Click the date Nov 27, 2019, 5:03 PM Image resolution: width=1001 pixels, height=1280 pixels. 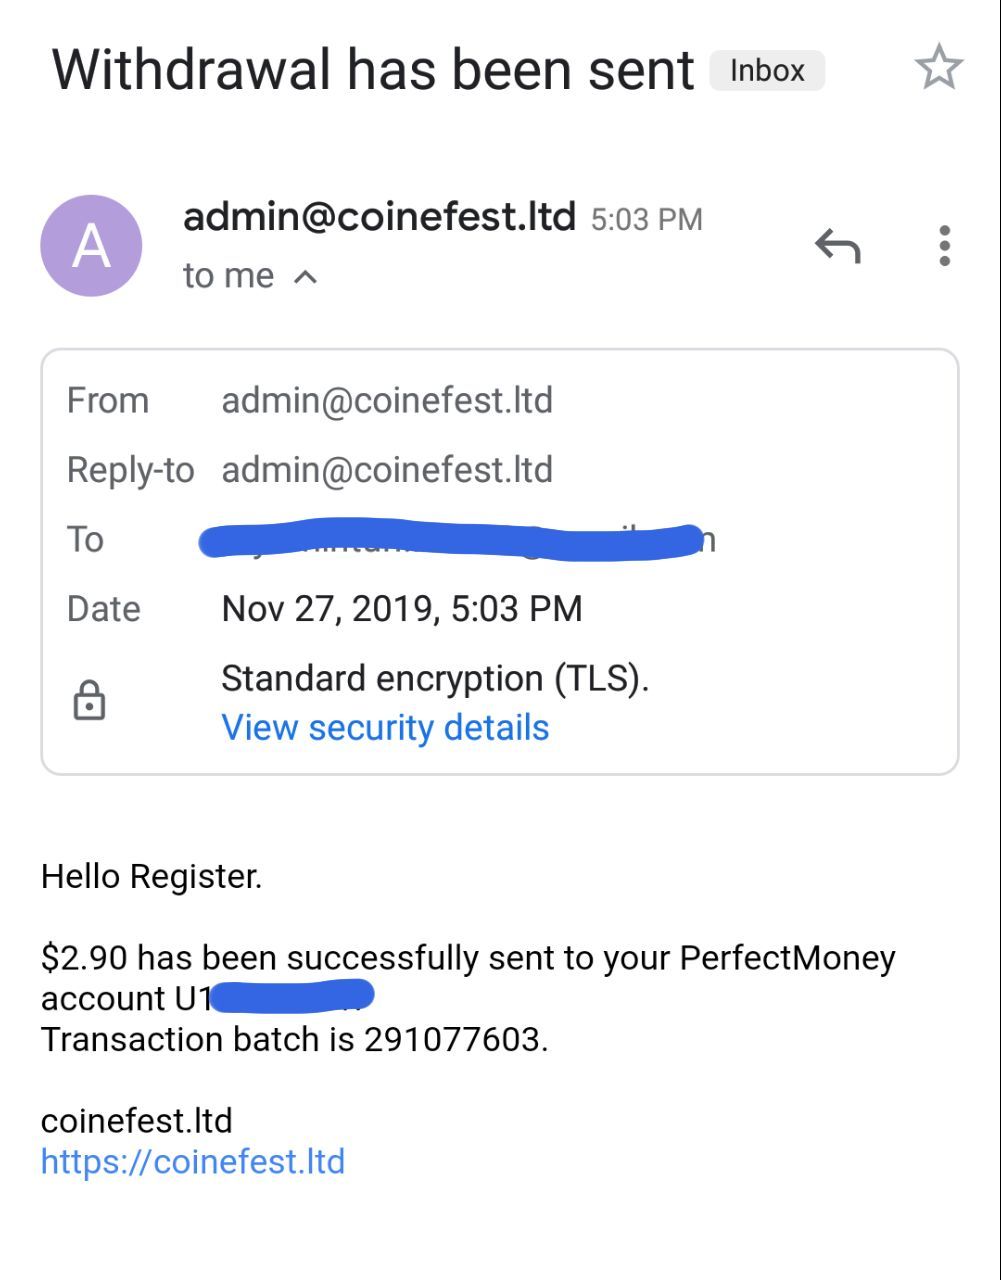401,609
